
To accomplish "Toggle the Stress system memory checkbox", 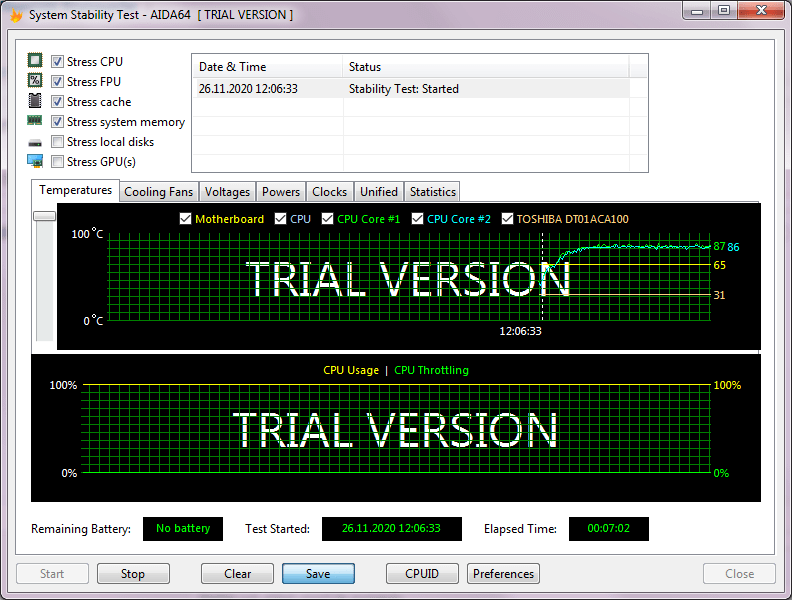I will [x=58, y=122].
